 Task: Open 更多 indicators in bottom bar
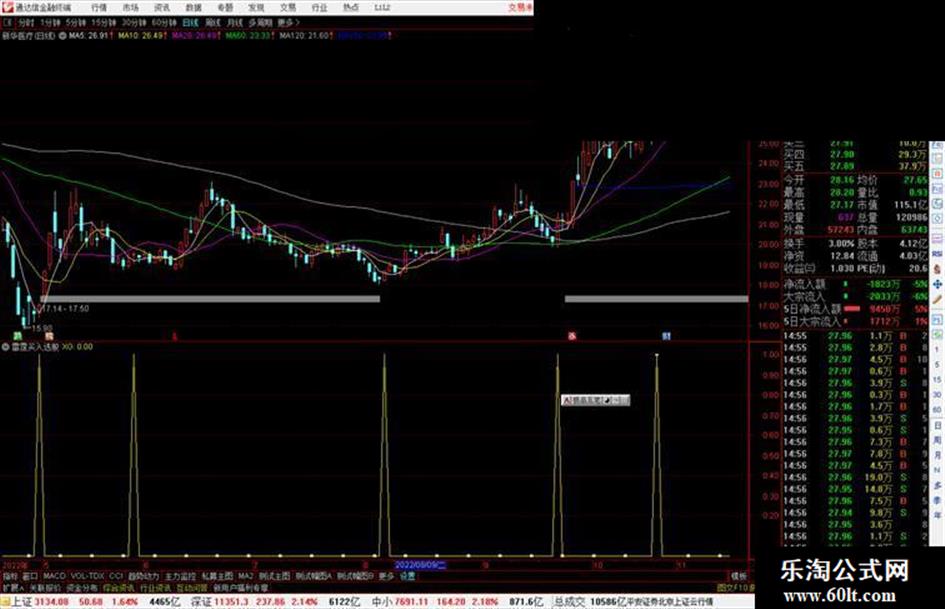coord(386,577)
